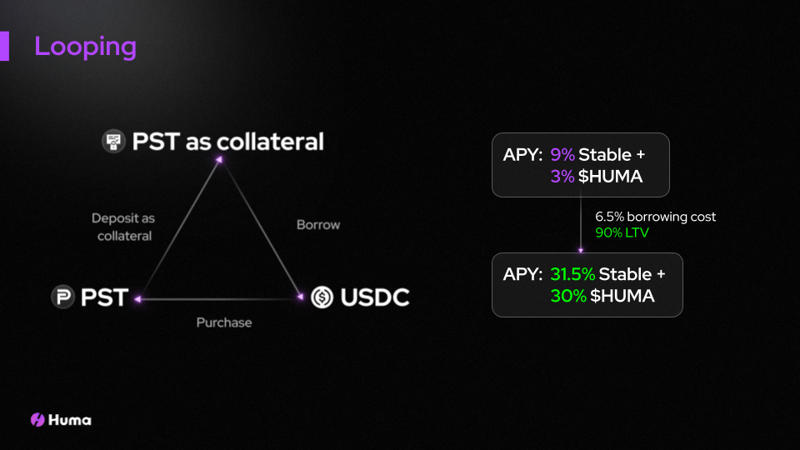Viewport: 800px width, 450px height.
Task: Click the purple 3% $HUMA value
Action: [562, 177]
